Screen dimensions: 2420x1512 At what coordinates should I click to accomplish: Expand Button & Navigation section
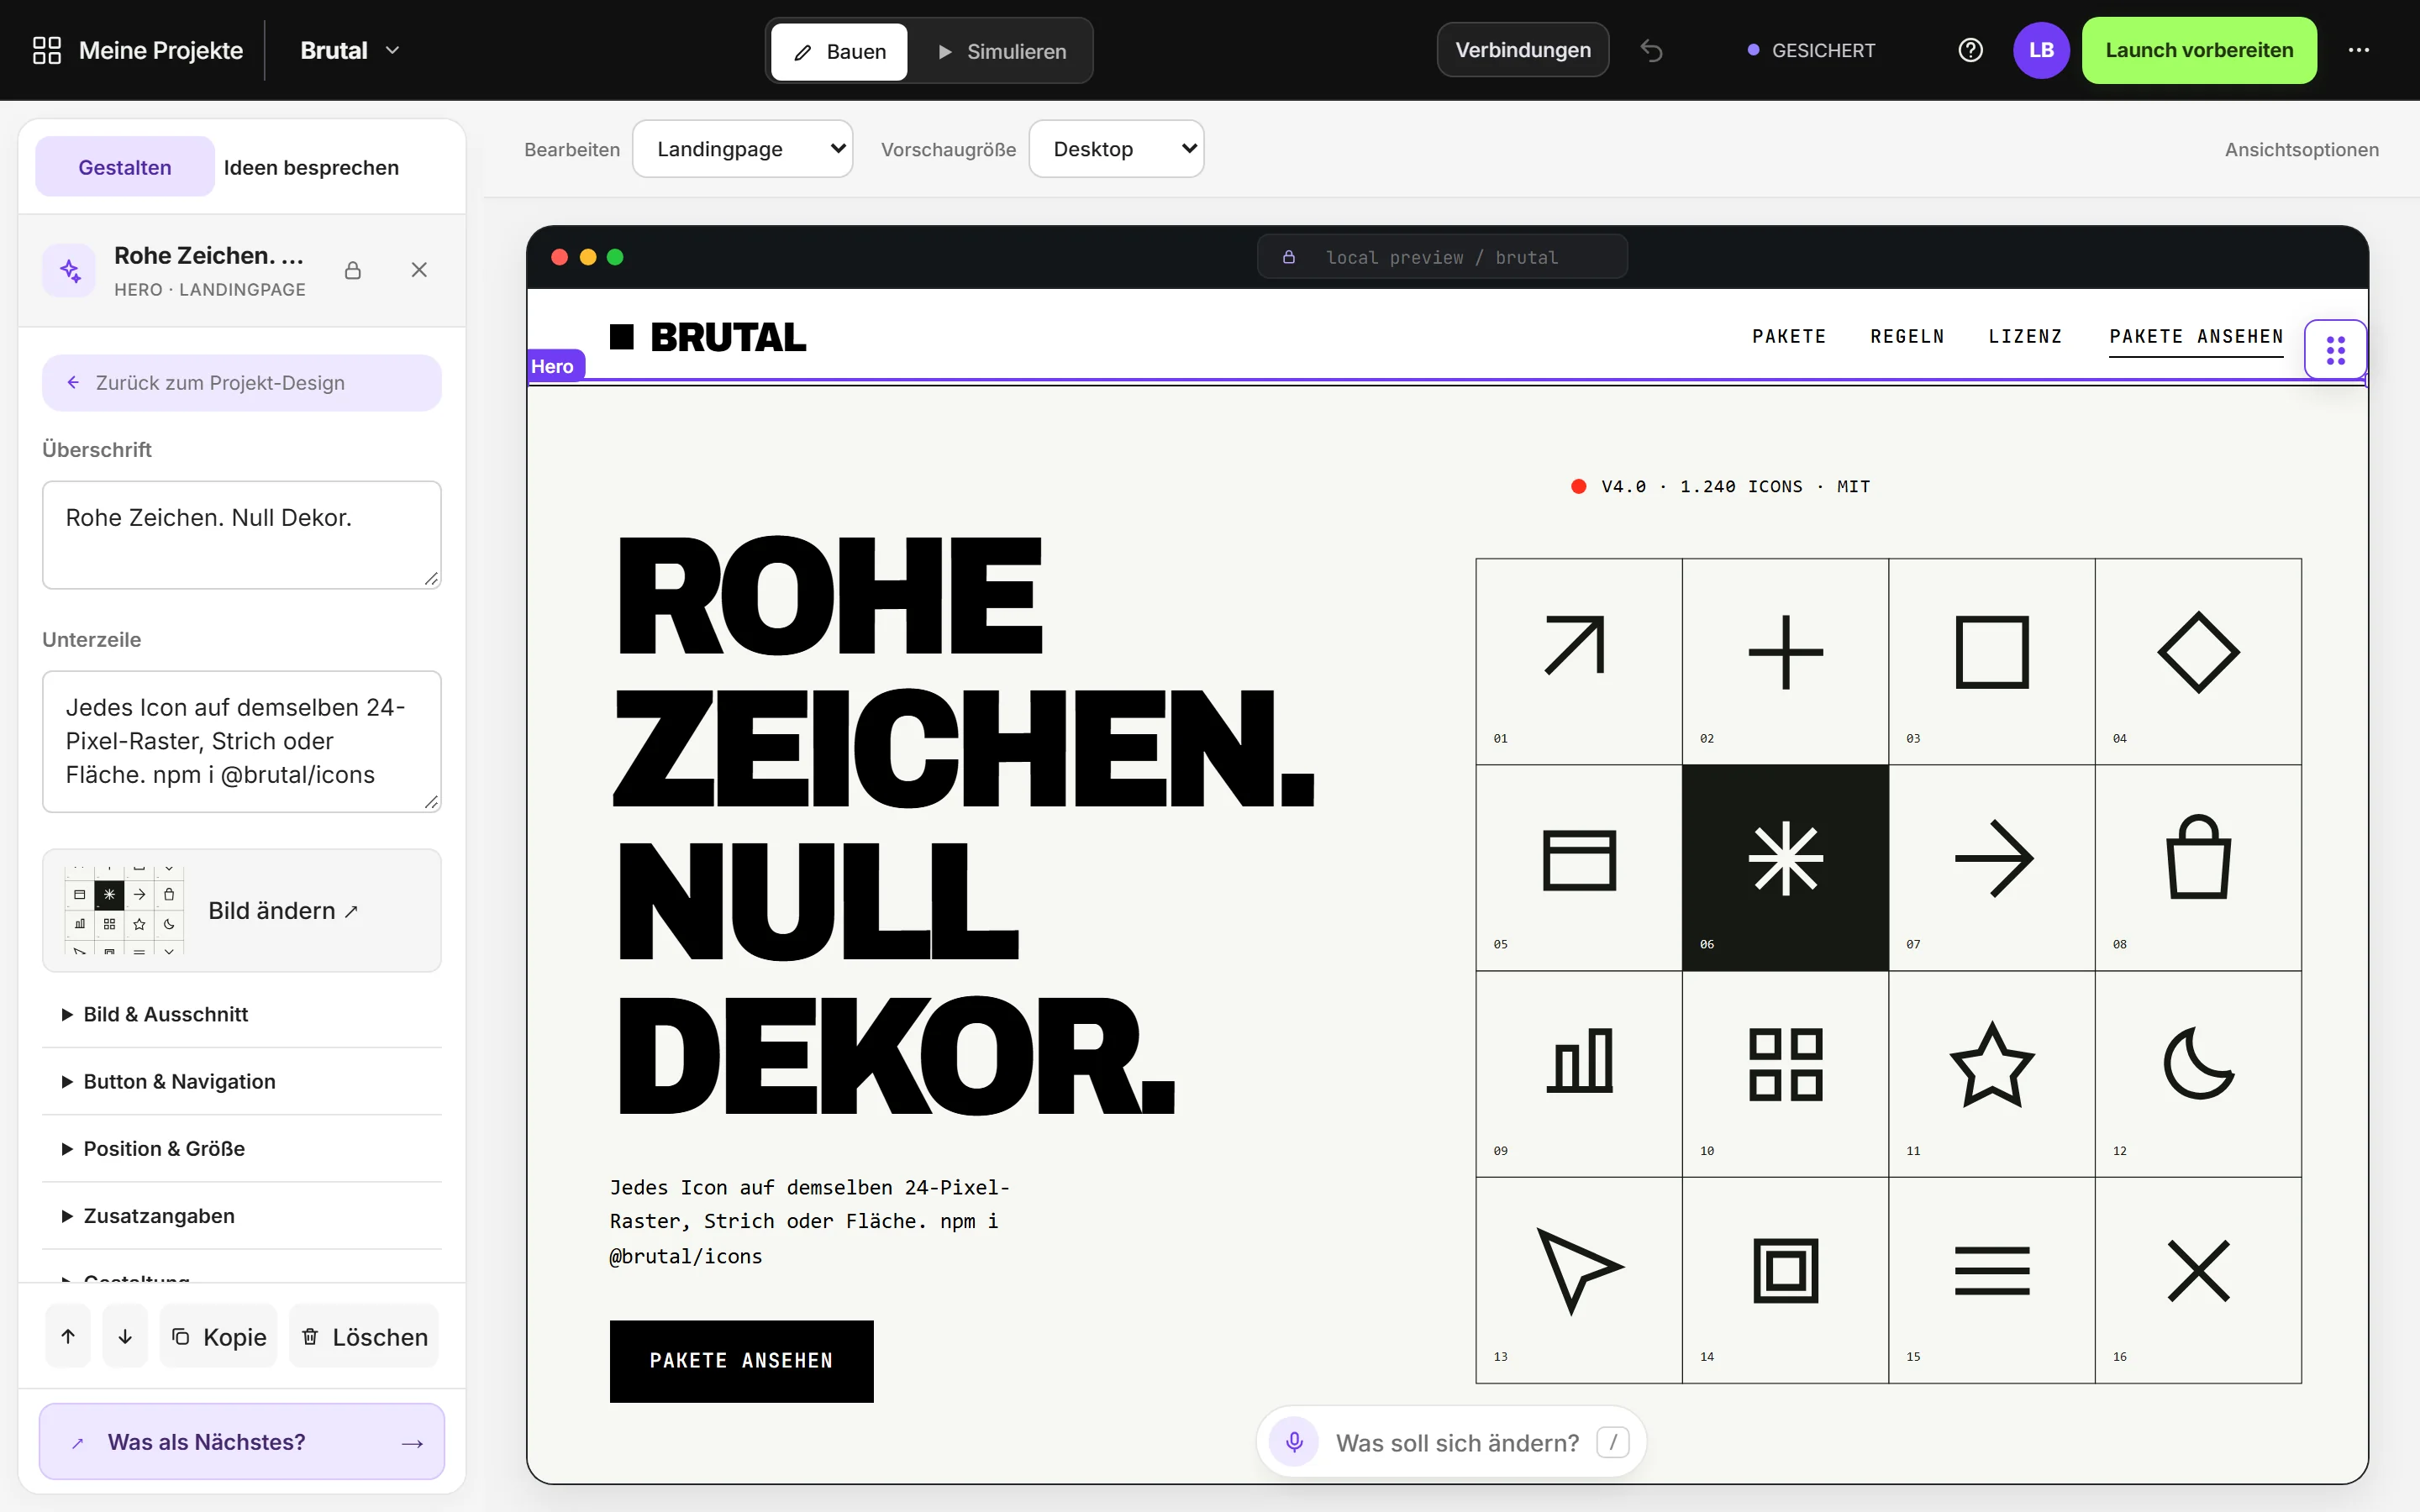click(242, 1081)
